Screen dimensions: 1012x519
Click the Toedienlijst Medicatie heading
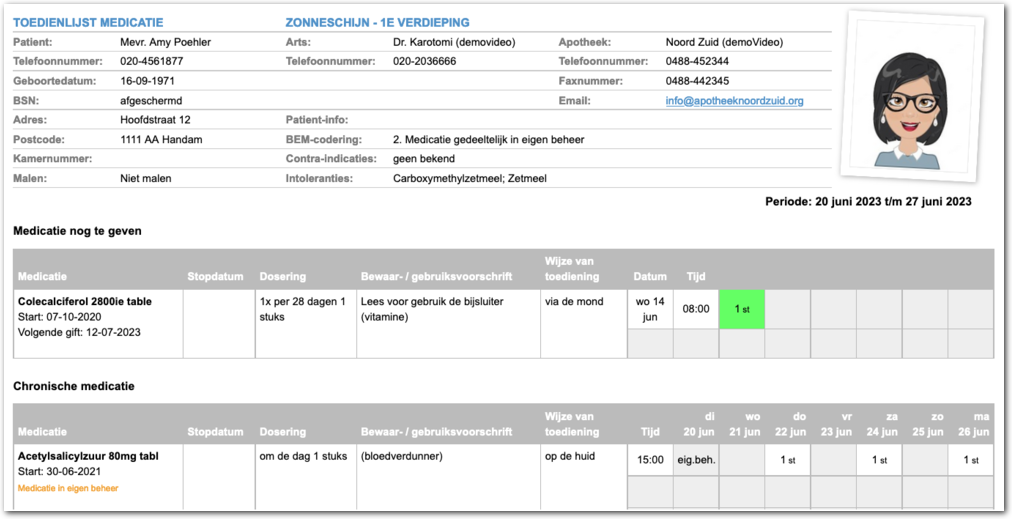click(88, 22)
